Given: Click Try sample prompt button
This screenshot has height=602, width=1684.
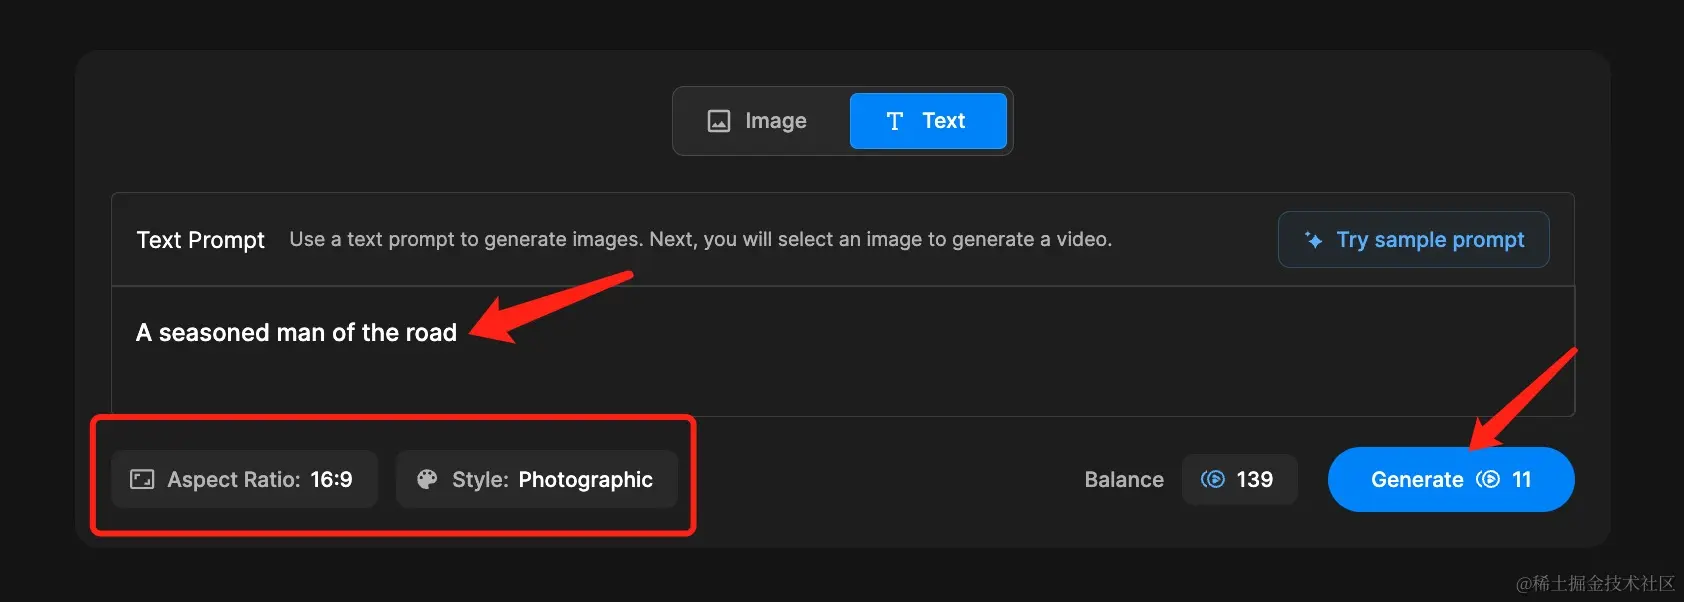Looking at the screenshot, I should pyautogui.click(x=1413, y=240).
